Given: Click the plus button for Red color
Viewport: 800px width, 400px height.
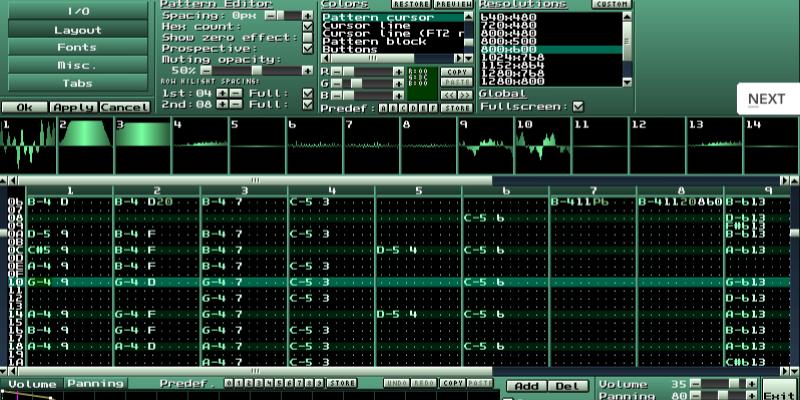Looking at the screenshot, I should click(399, 72).
